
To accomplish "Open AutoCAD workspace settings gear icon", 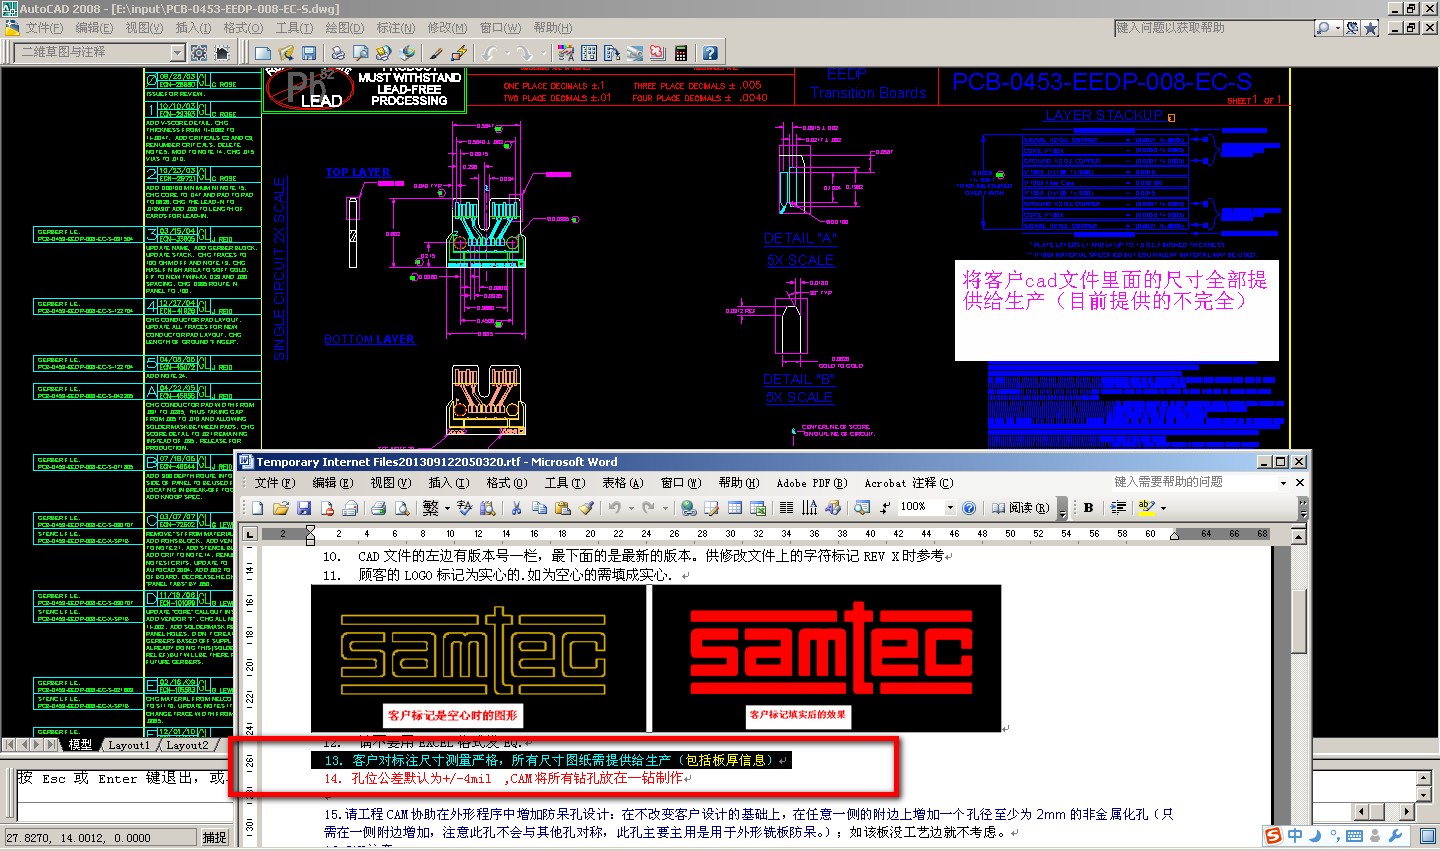I will tap(199, 52).
